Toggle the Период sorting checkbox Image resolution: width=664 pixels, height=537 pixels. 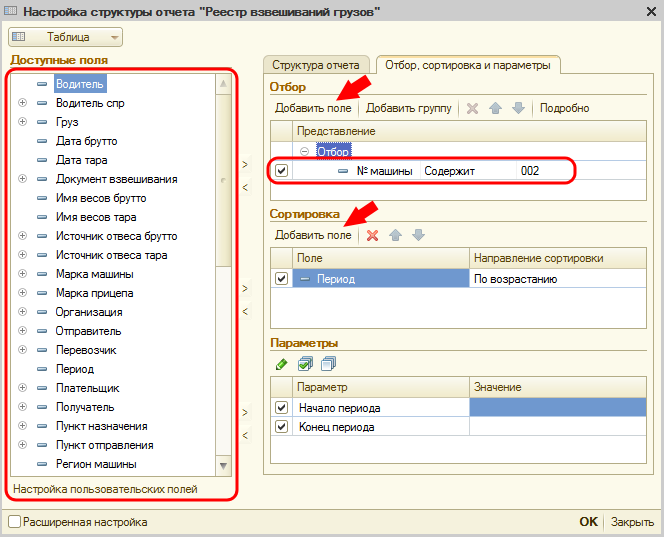point(282,279)
